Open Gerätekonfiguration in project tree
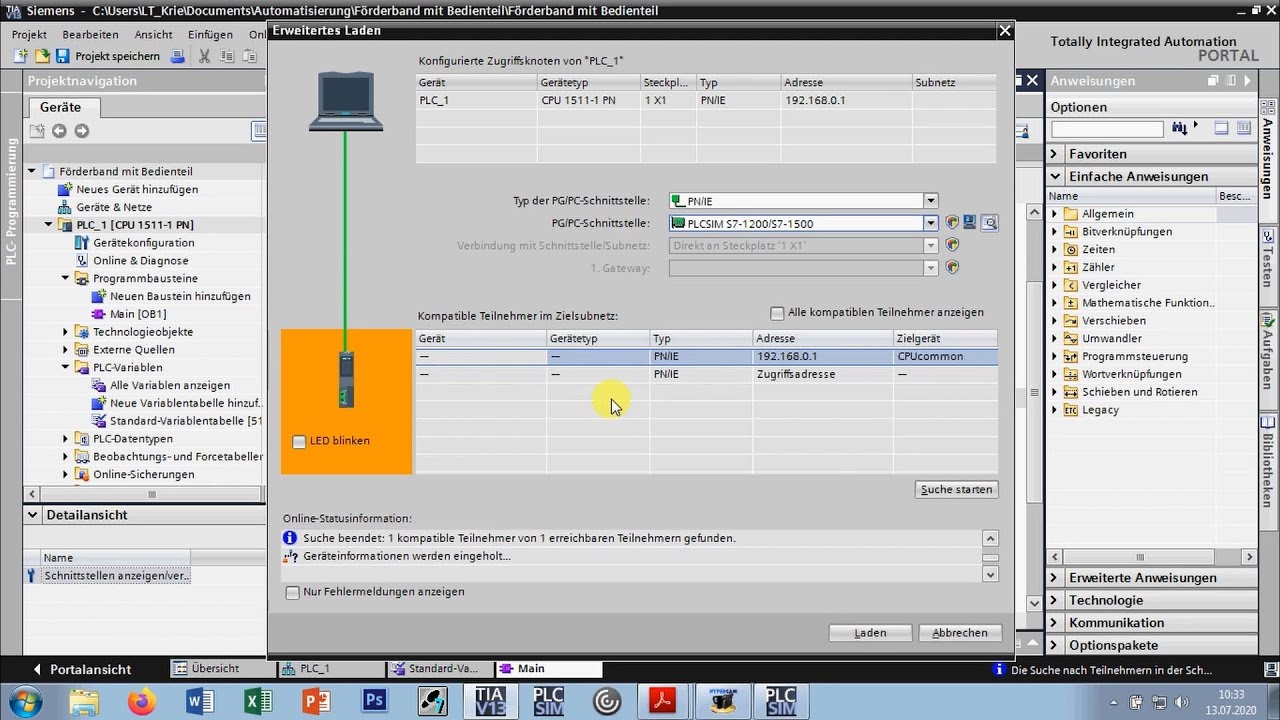1280x720 pixels. [144, 243]
